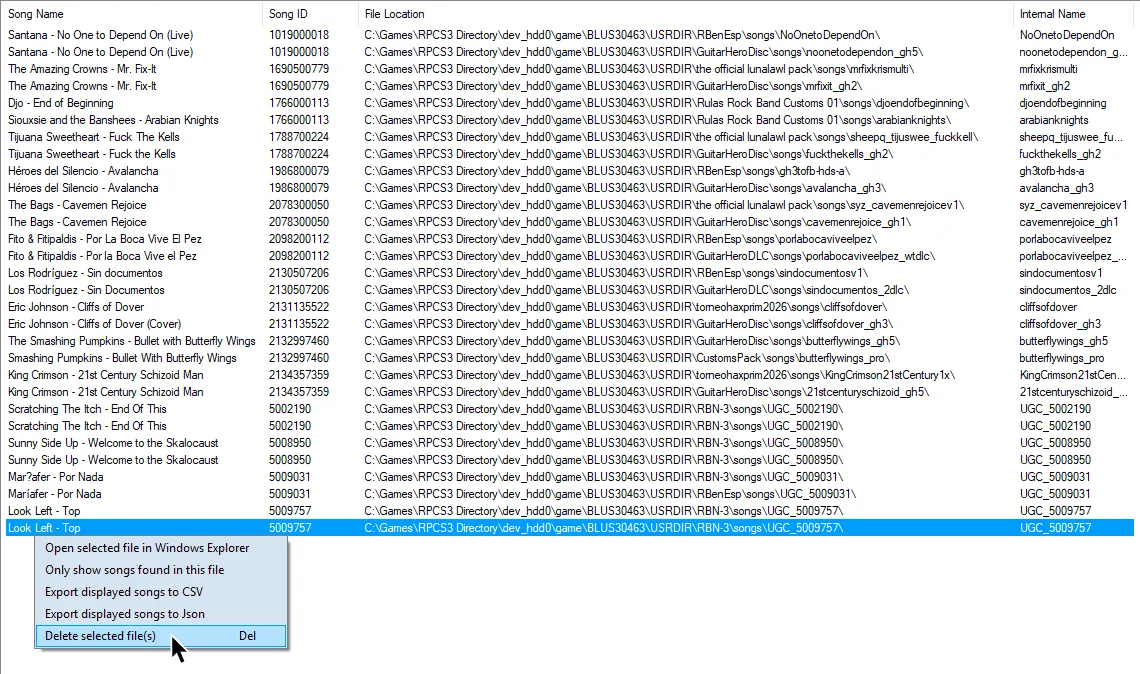
Task: Click internal name avalancha_gh3
Action: (x=1056, y=188)
